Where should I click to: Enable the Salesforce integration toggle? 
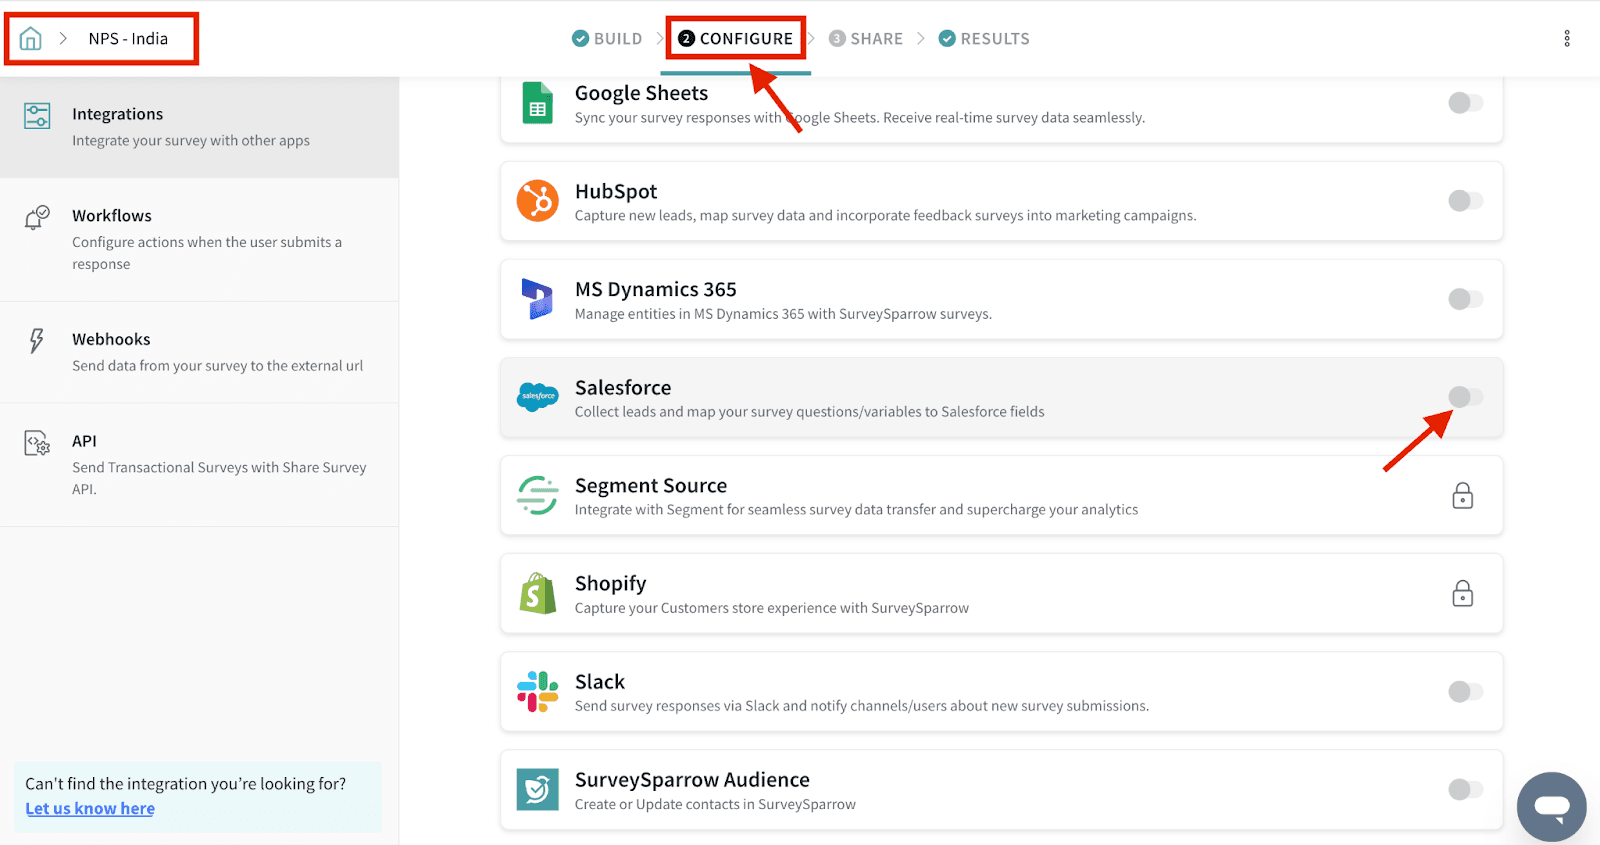[1465, 397]
